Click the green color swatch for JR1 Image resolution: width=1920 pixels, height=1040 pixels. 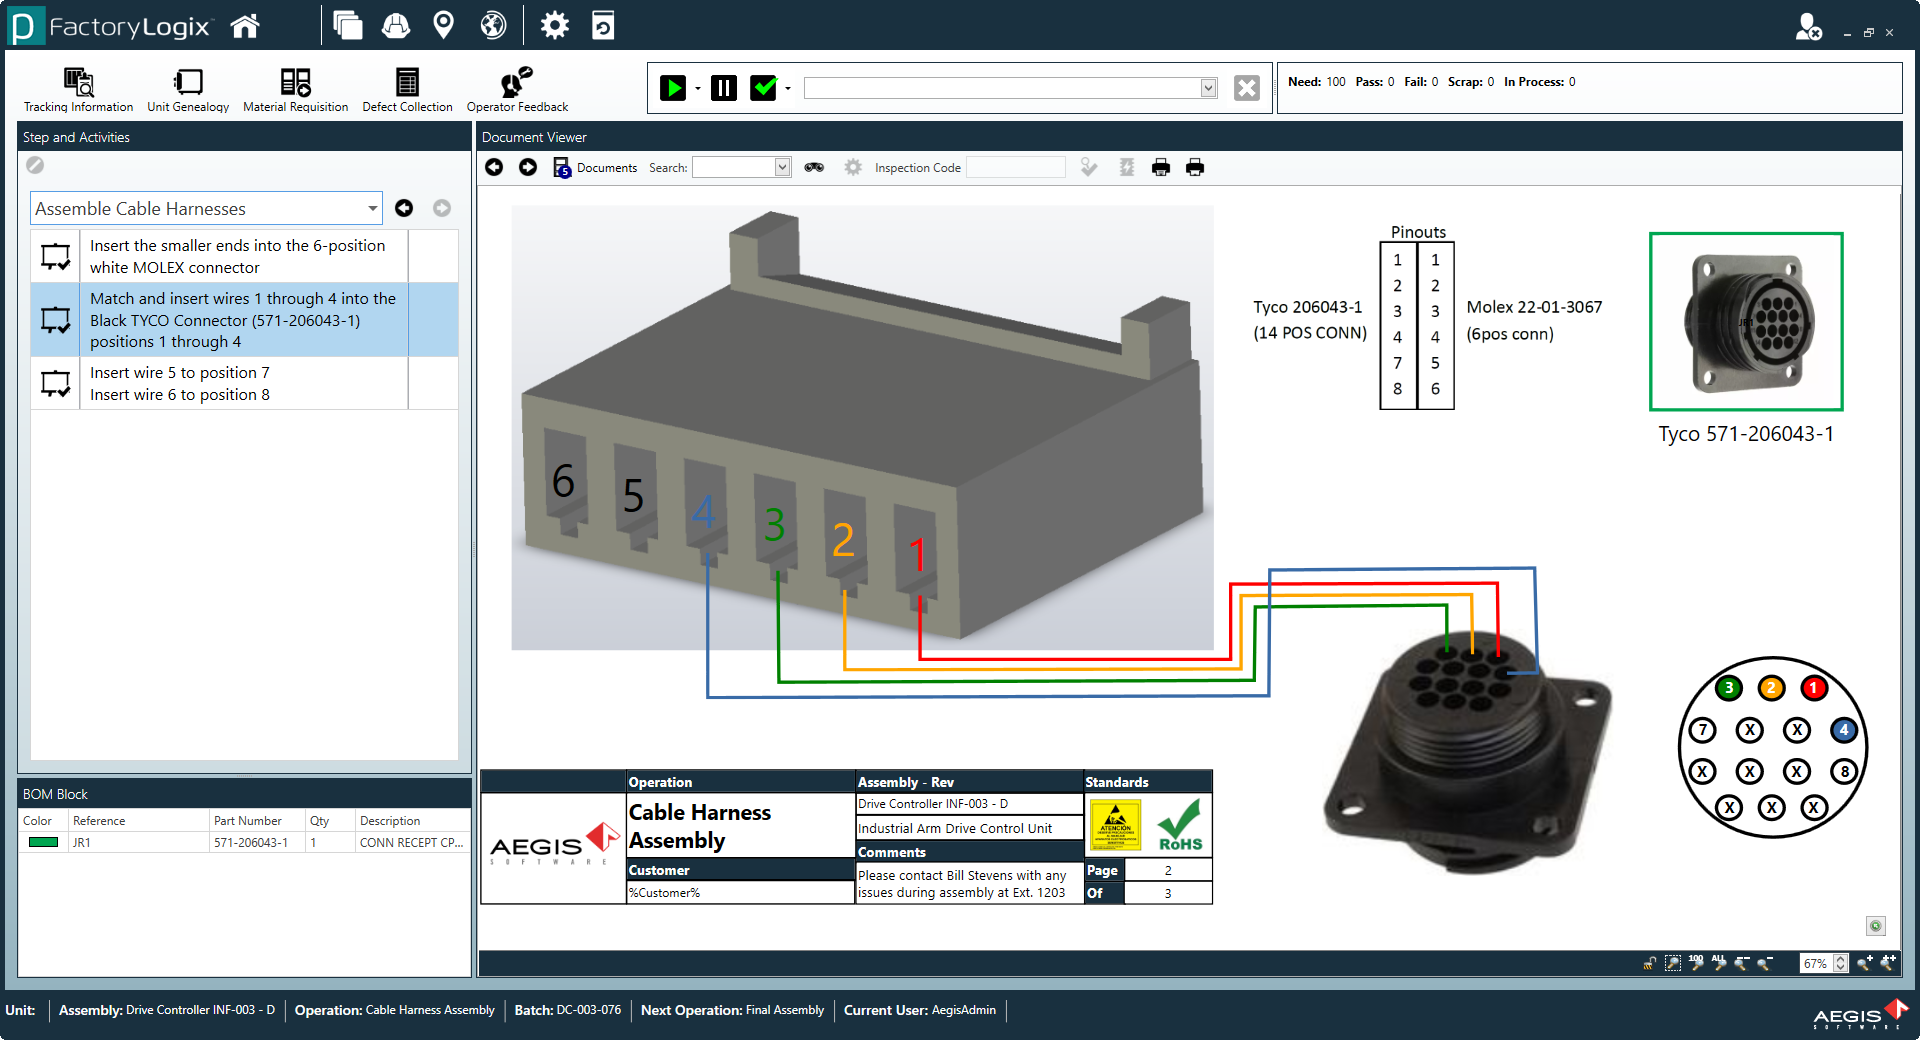(x=43, y=842)
